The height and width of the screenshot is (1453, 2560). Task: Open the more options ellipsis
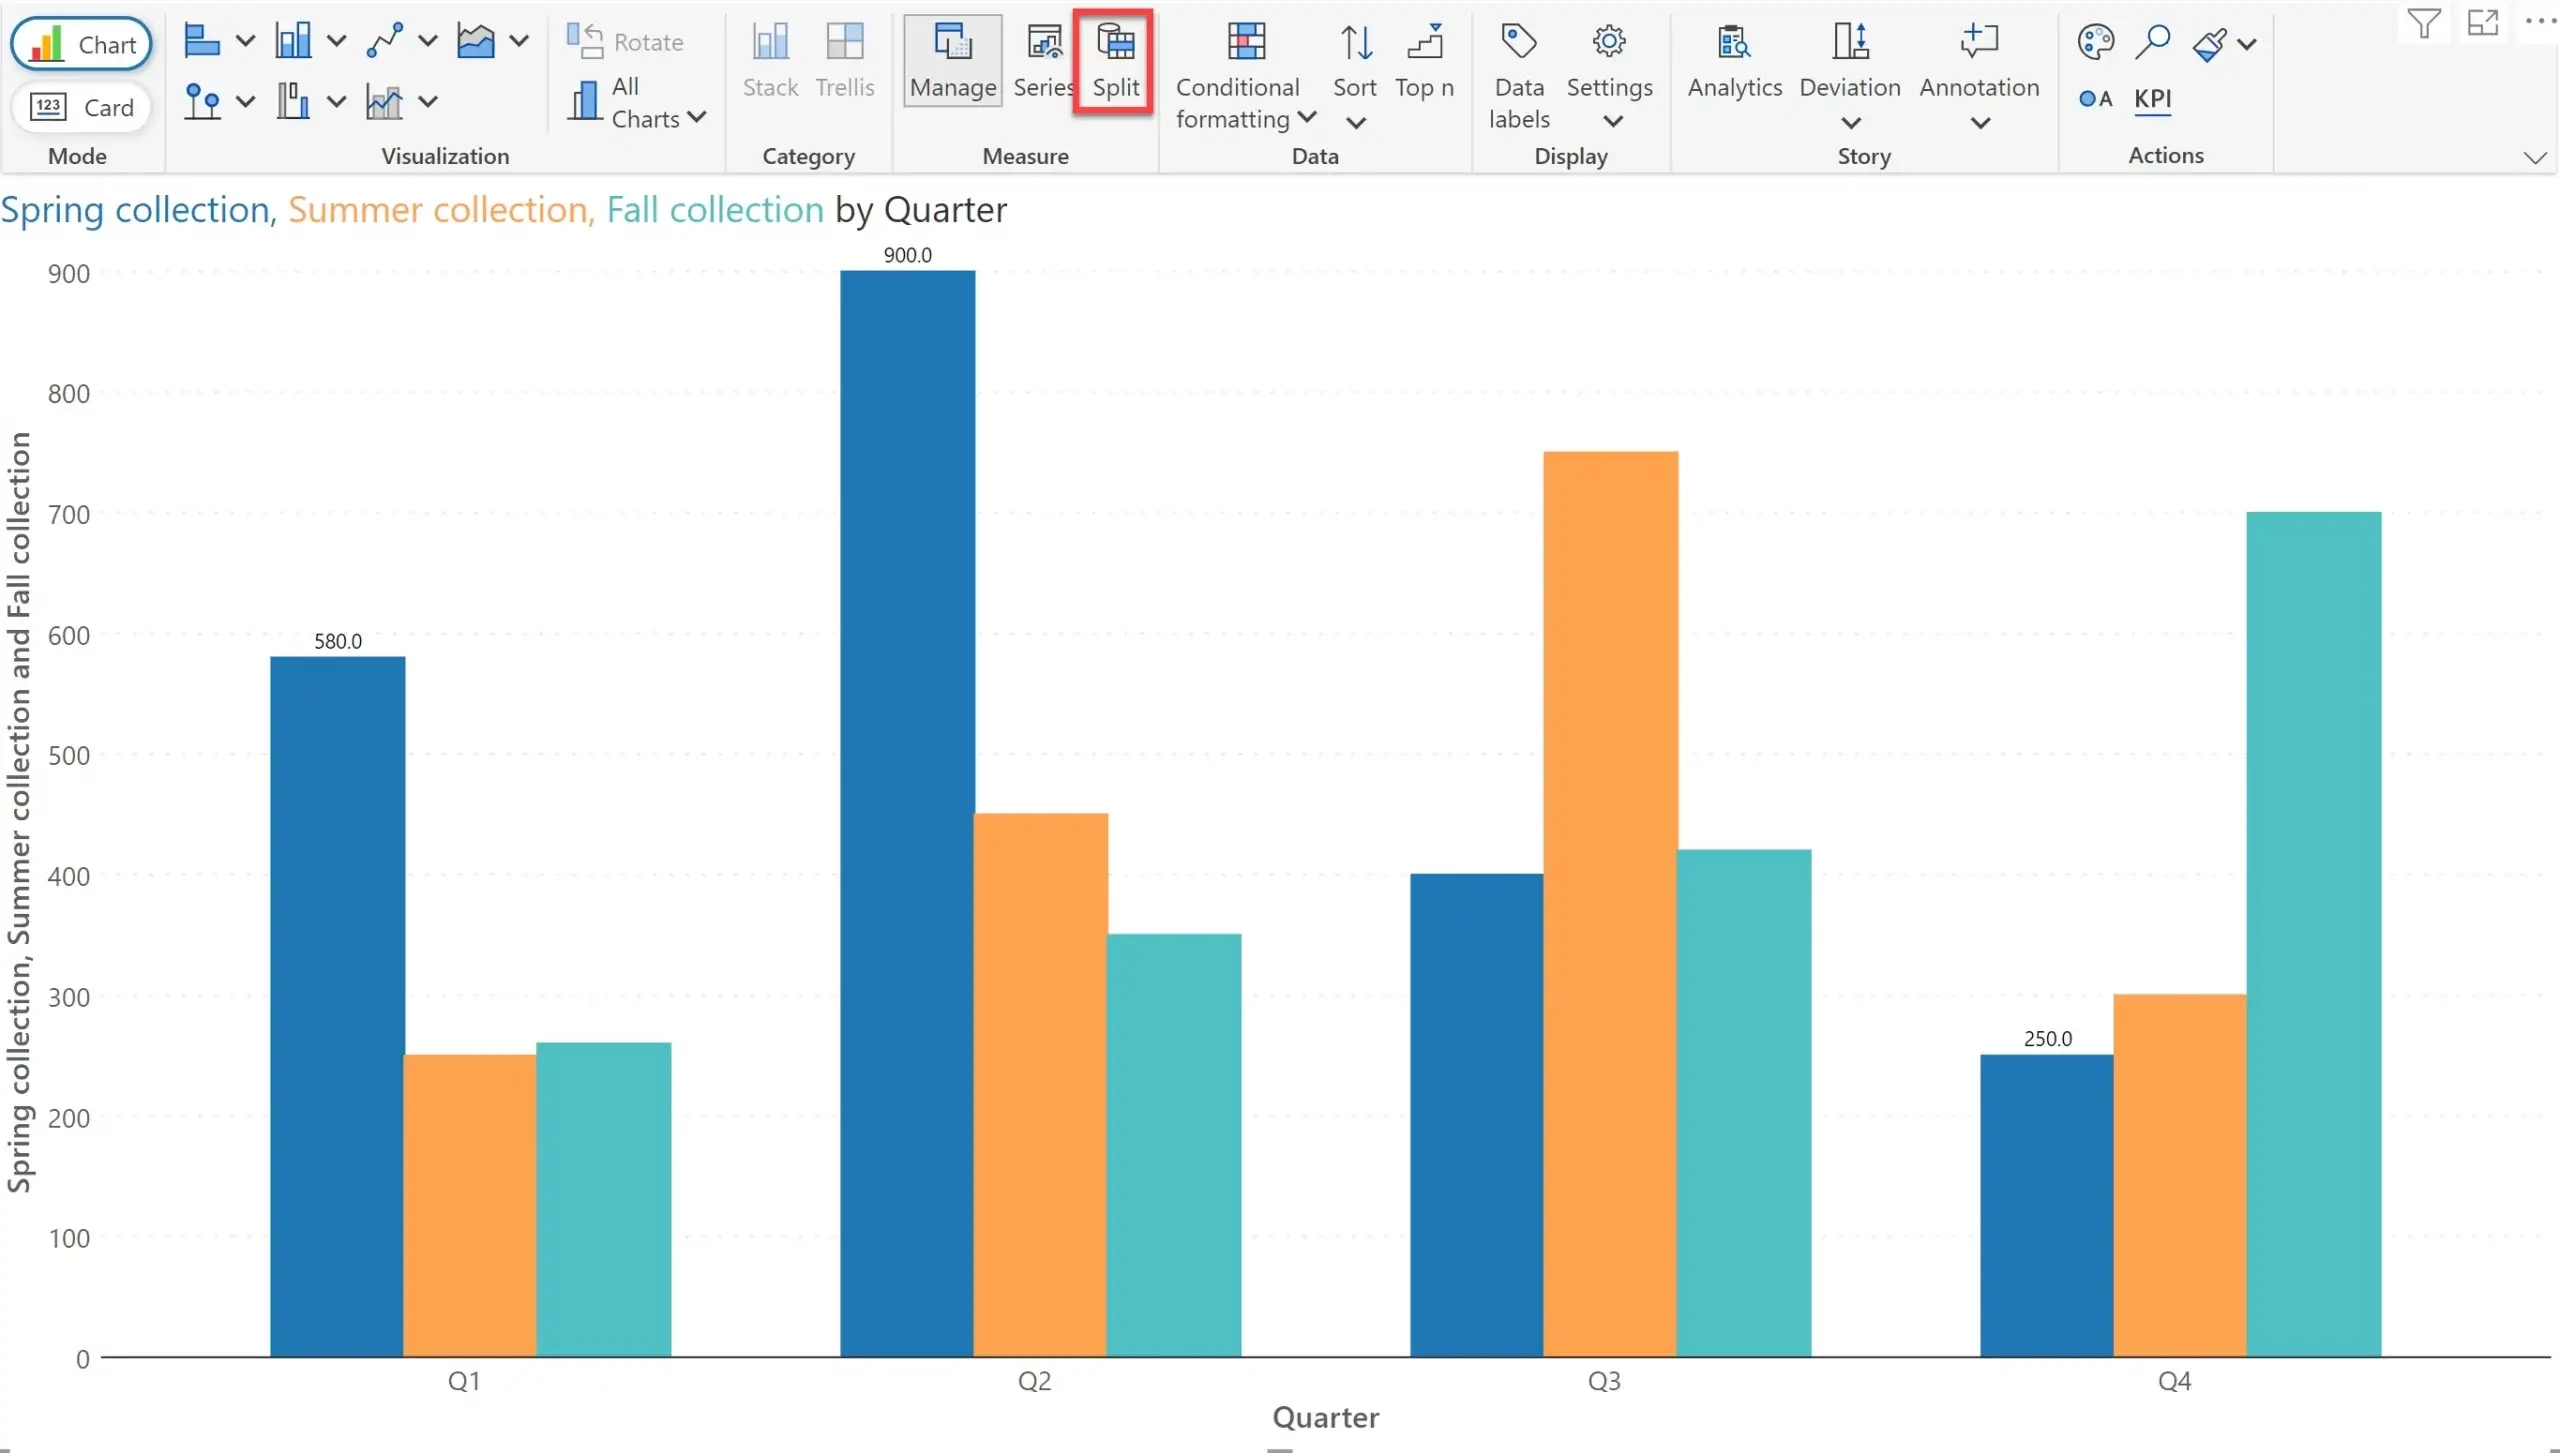[2540, 20]
